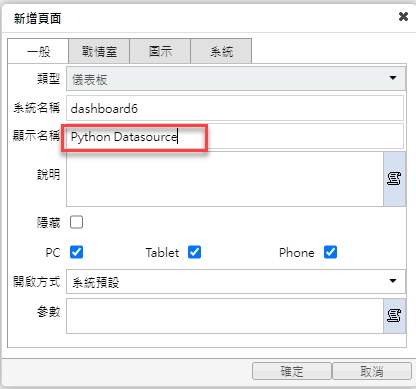Focus the 系統名稱 field containing dashboard6

click(x=235, y=108)
